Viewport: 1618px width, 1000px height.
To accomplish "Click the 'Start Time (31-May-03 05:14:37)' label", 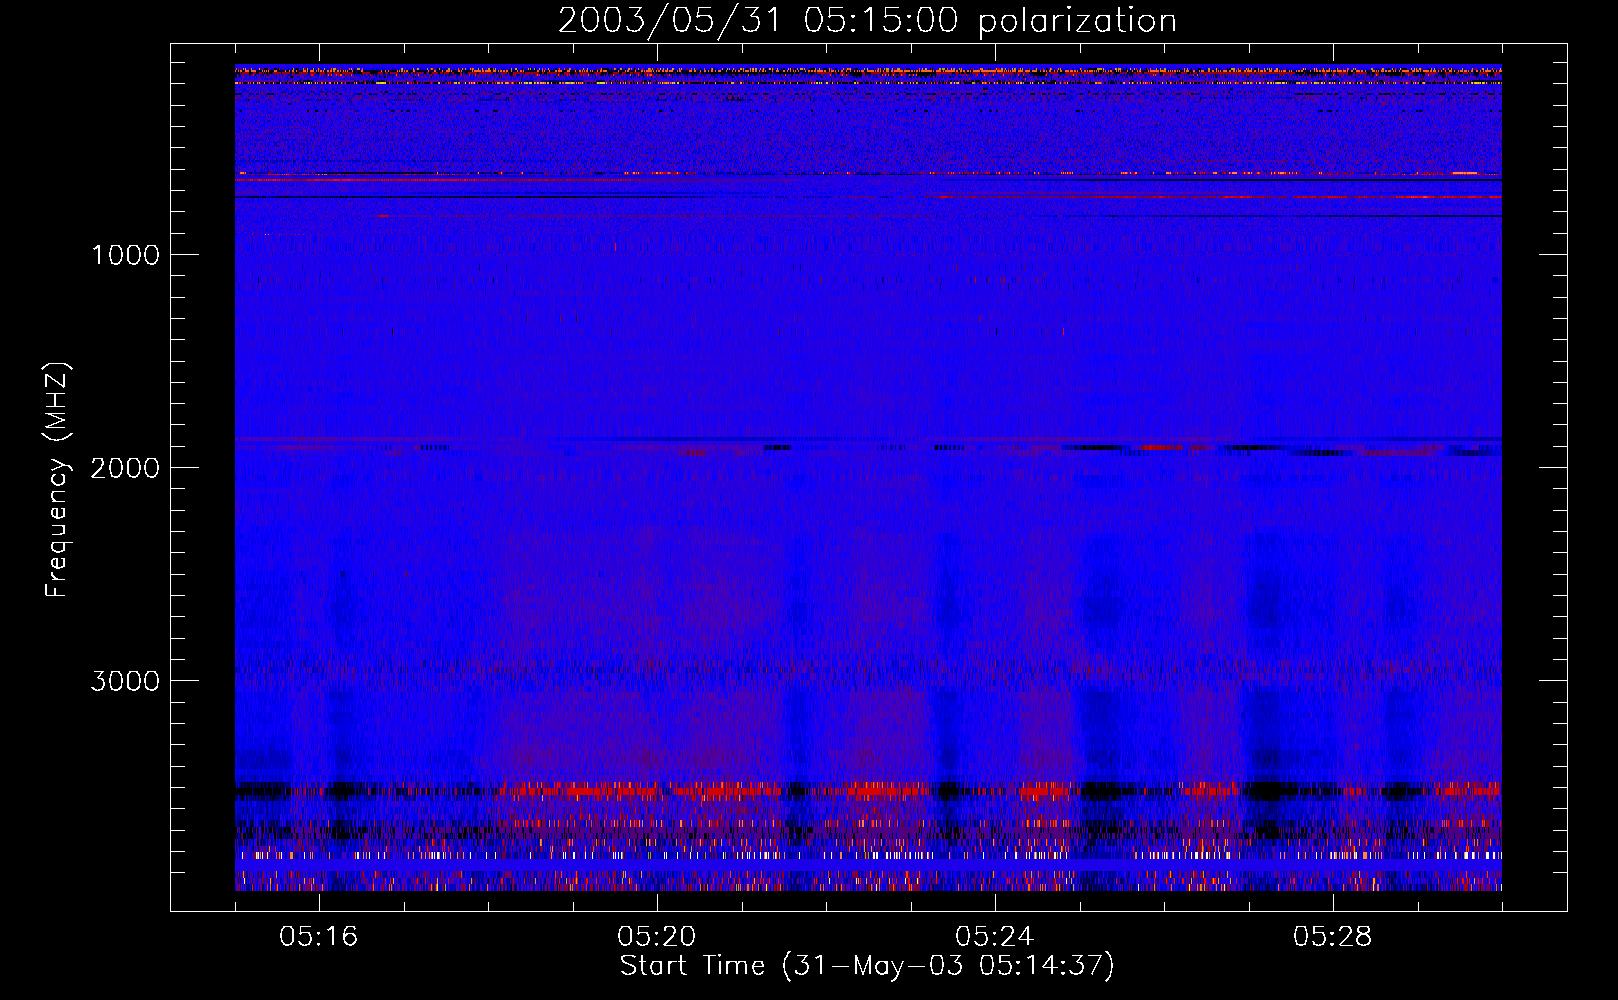I will click(x=867, y=966).
